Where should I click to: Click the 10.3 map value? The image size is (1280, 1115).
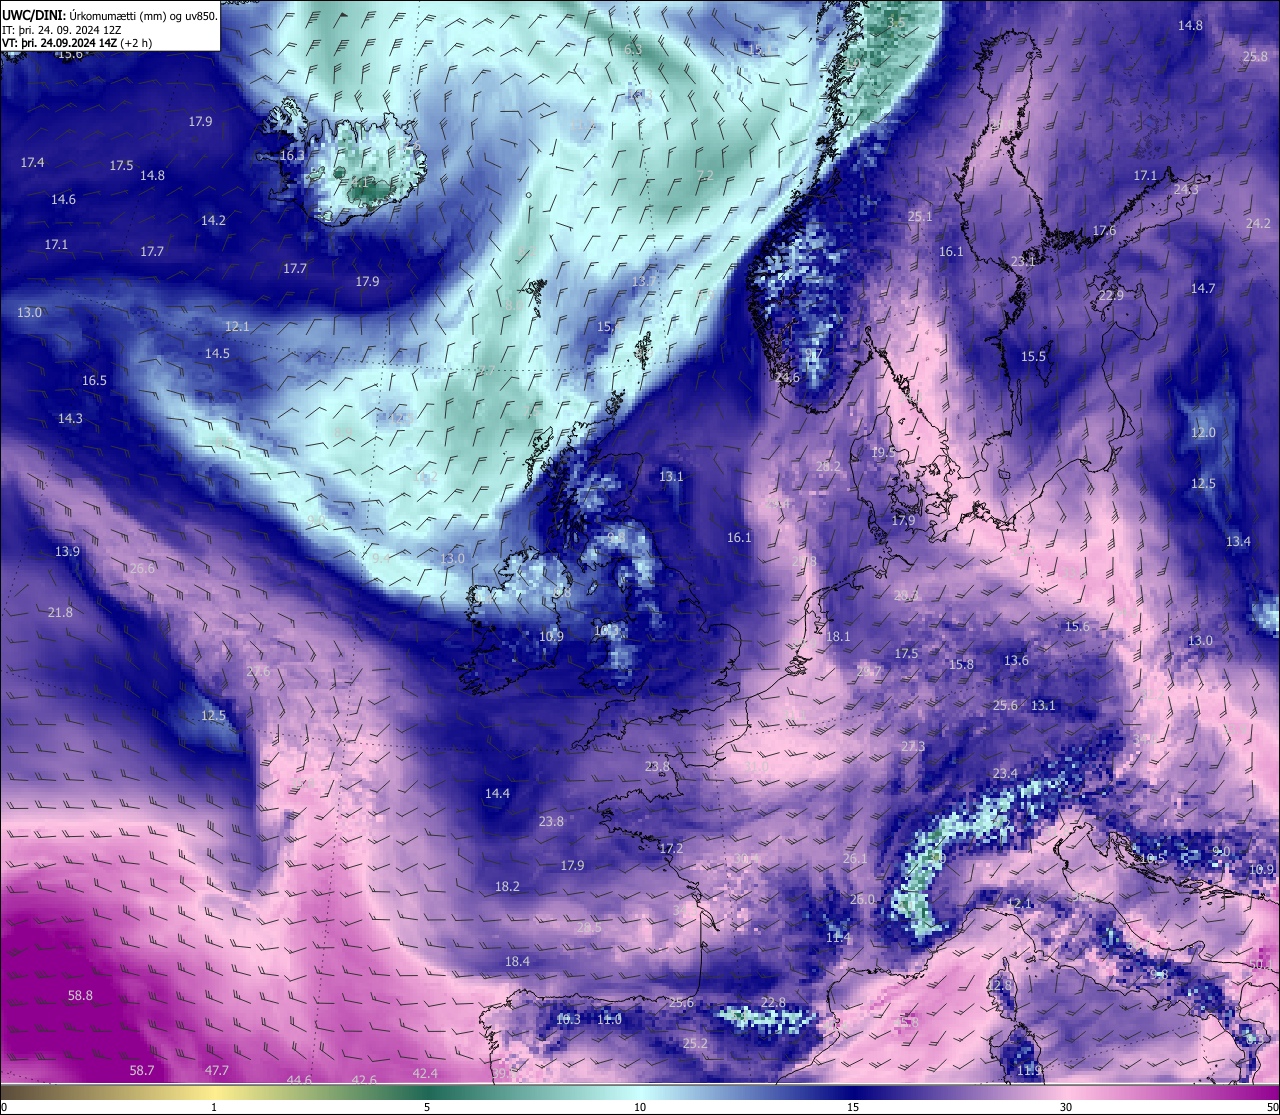pos(568,1019)
